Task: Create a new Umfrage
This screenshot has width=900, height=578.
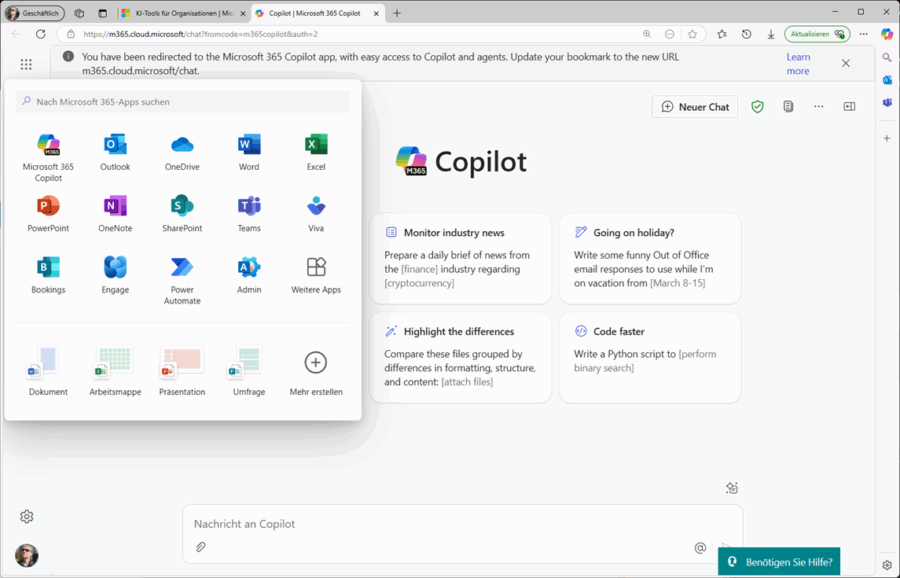Action: coord(249,371)
